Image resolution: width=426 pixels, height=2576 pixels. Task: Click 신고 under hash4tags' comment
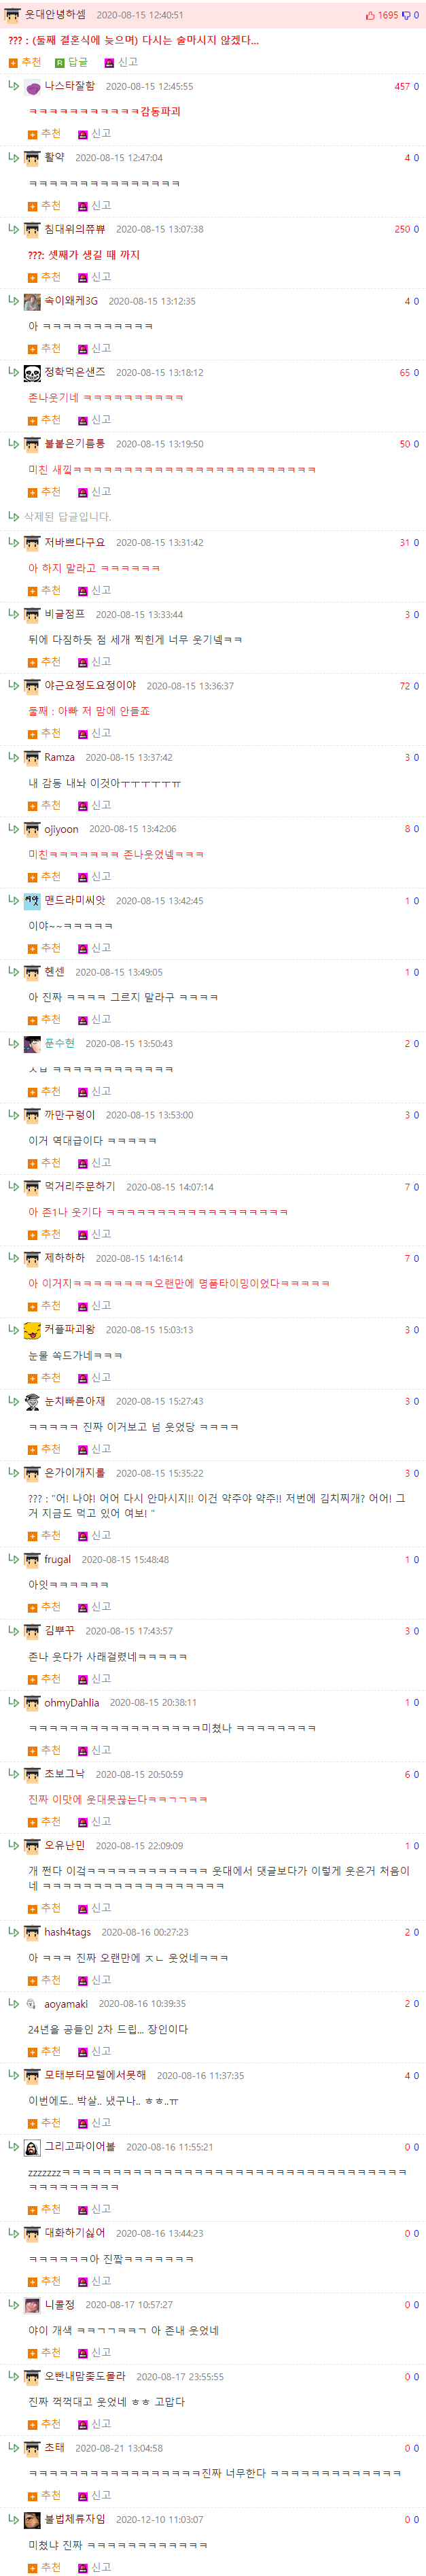pos(95,1980)
